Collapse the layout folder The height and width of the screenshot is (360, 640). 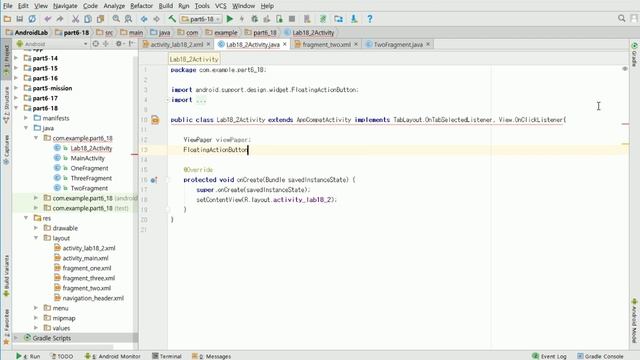click(x=36, y=238)
